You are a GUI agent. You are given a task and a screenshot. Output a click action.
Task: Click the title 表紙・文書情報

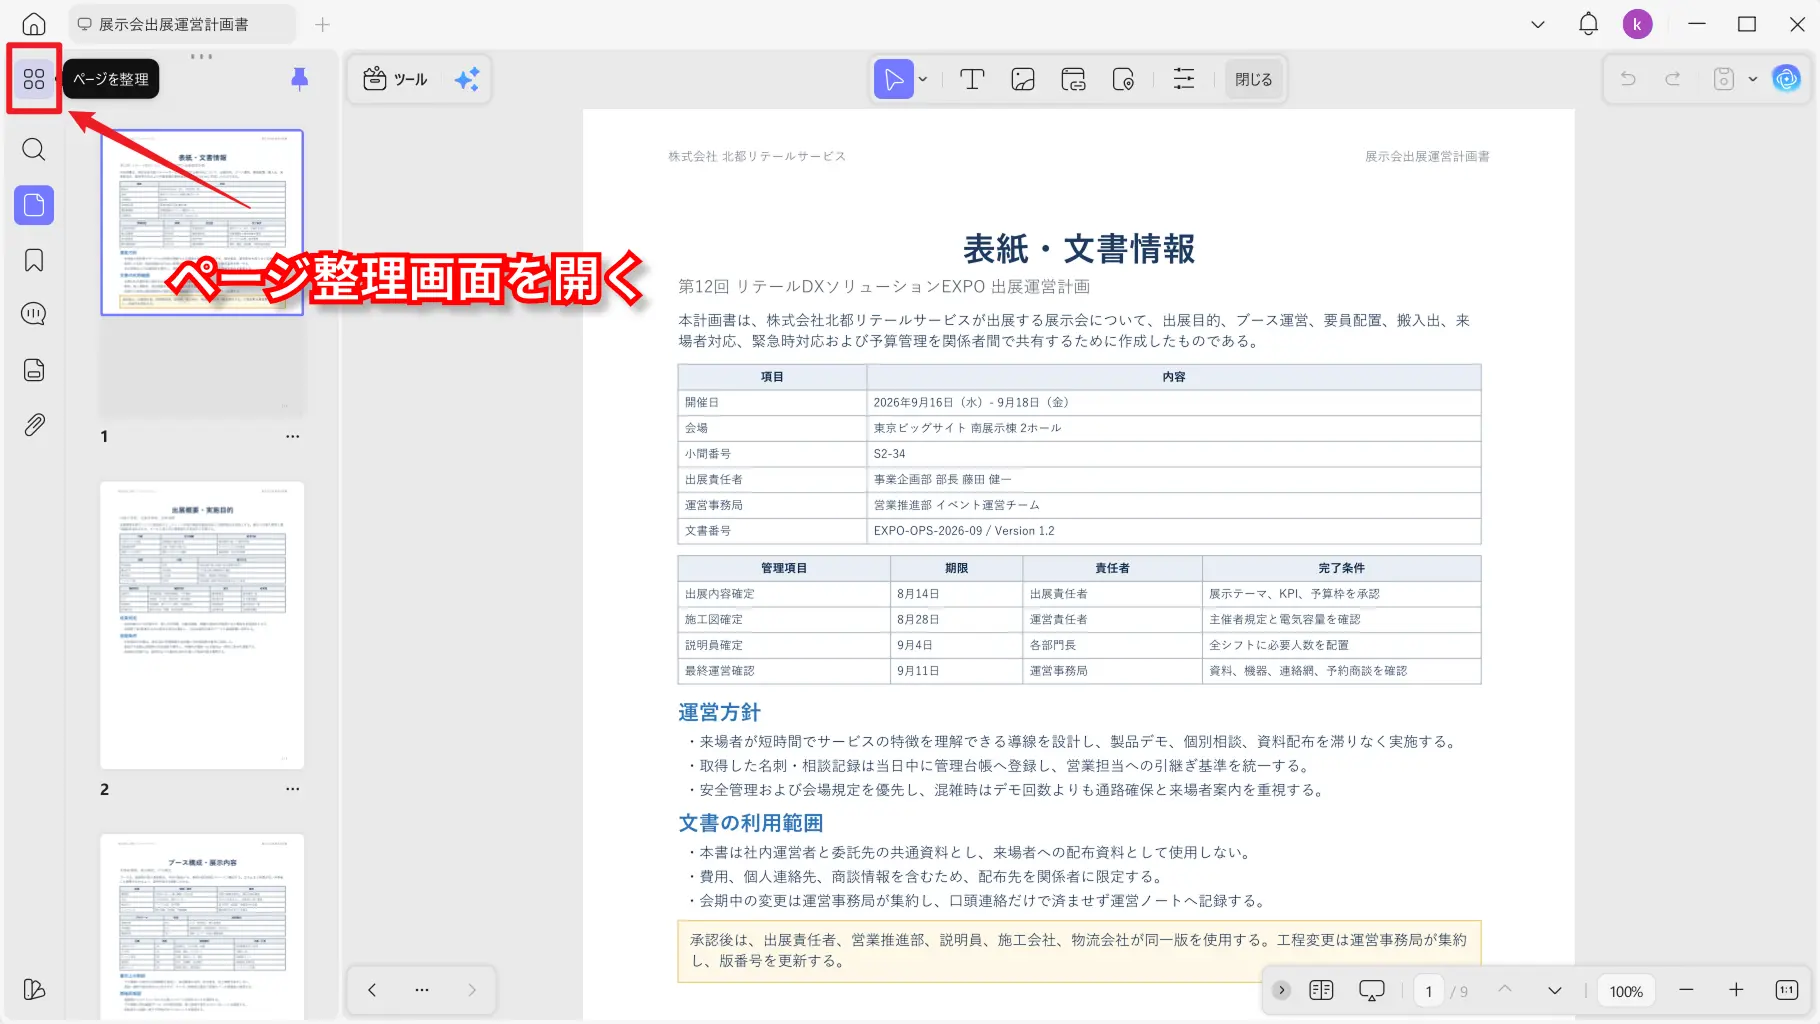[x=1079, y=249]
